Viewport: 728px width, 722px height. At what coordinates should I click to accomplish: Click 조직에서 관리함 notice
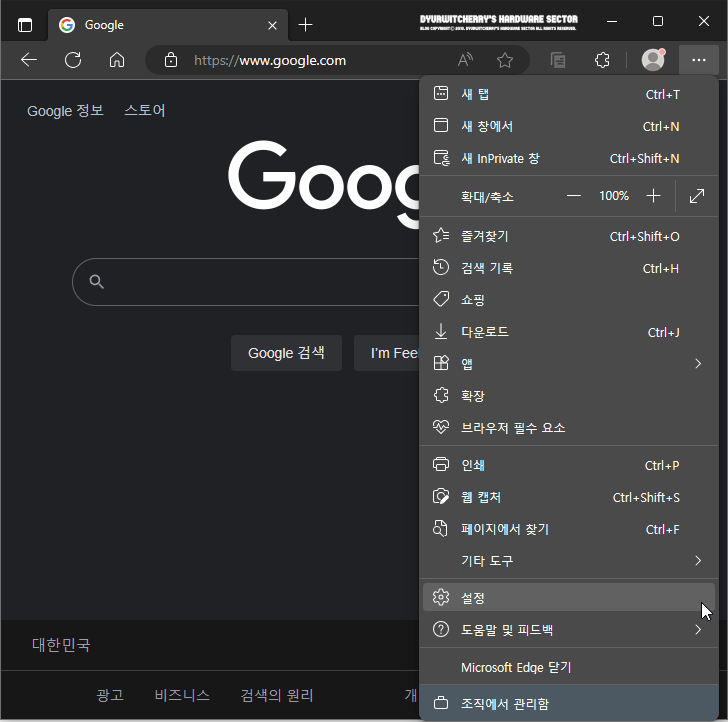569,703
